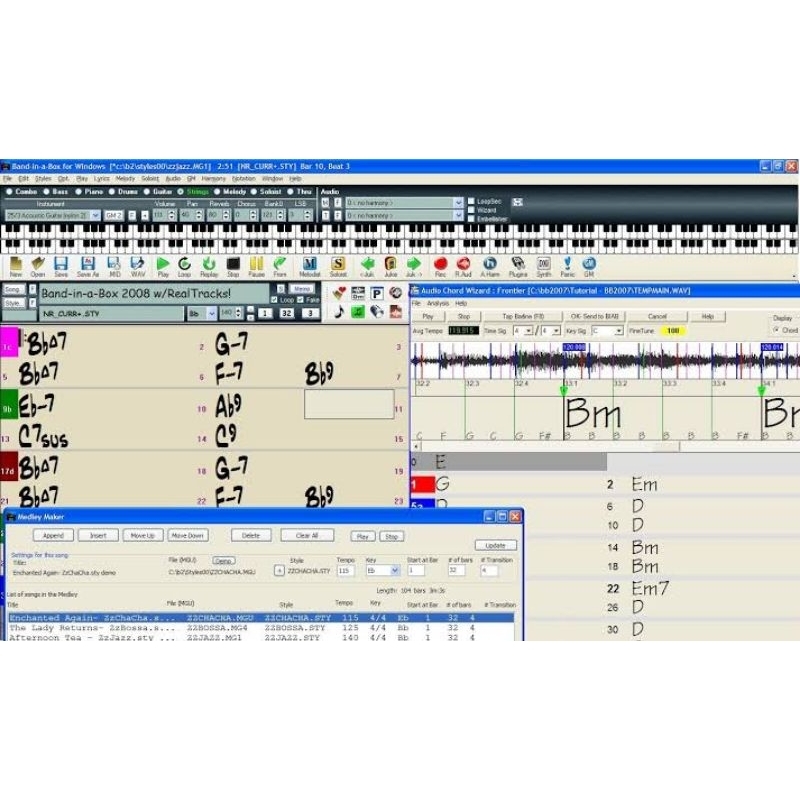Viewport: 800px width, 800px height.
Task: Select the Combo part radio button
Action: [x=9, y=192]
